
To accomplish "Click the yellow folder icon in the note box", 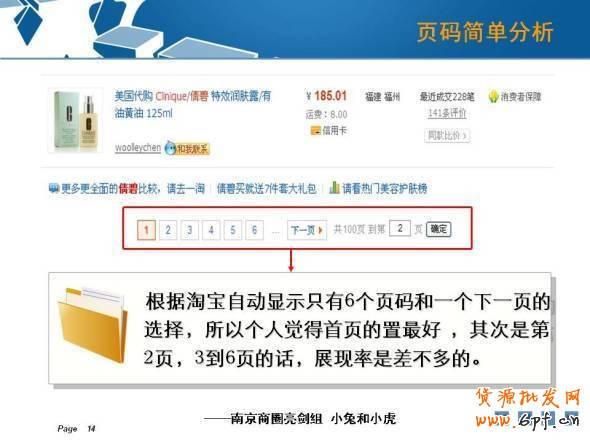I will [x=93, y=324].
